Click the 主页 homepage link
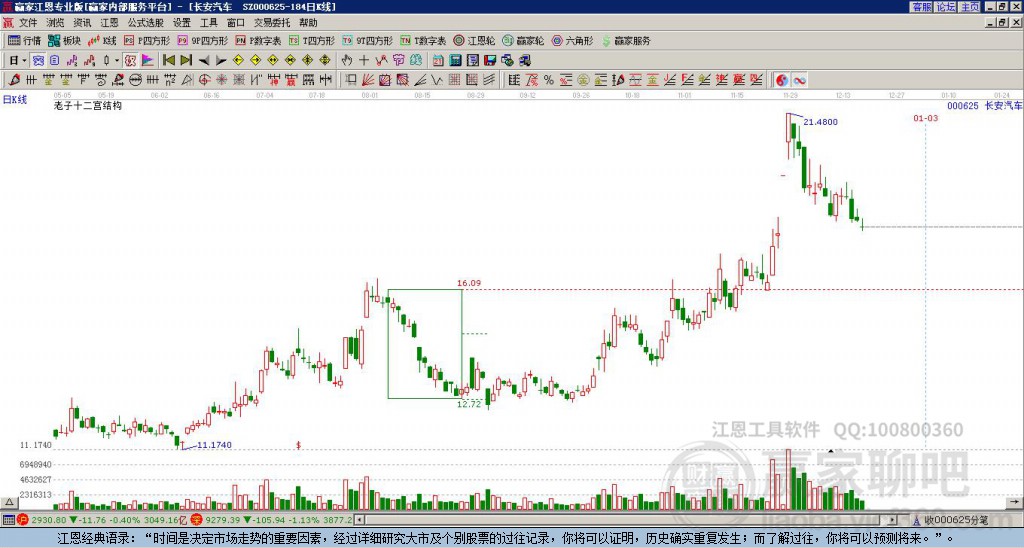 pos(970,7)
